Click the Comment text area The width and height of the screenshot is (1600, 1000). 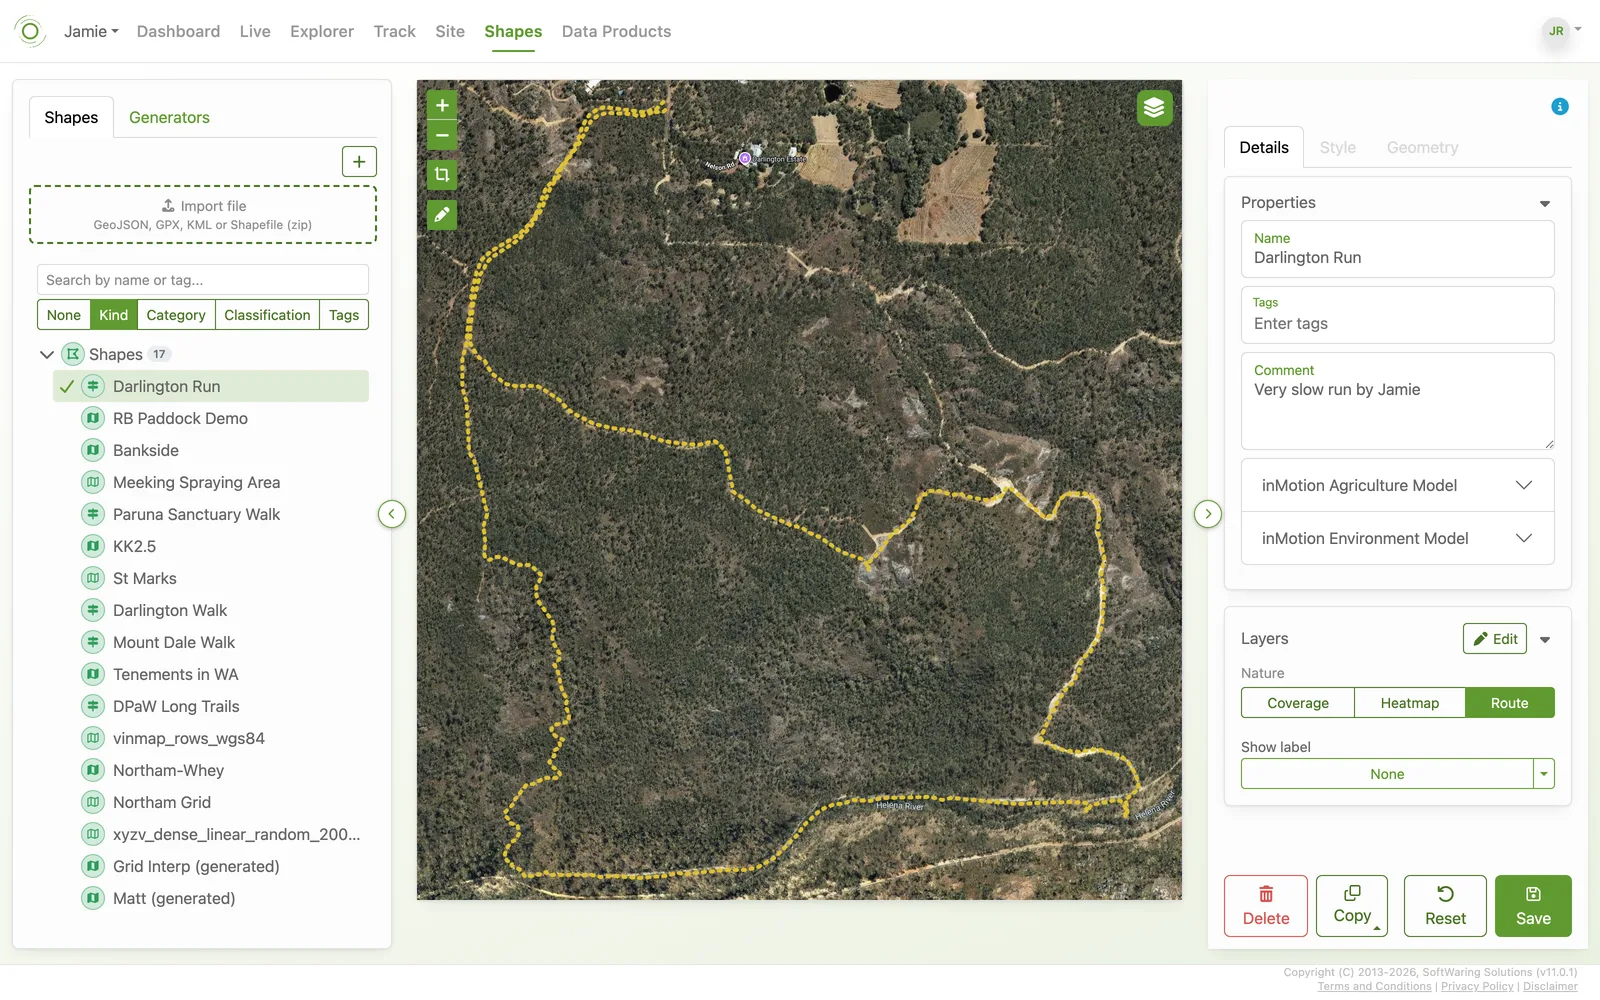coord(1398,401)
